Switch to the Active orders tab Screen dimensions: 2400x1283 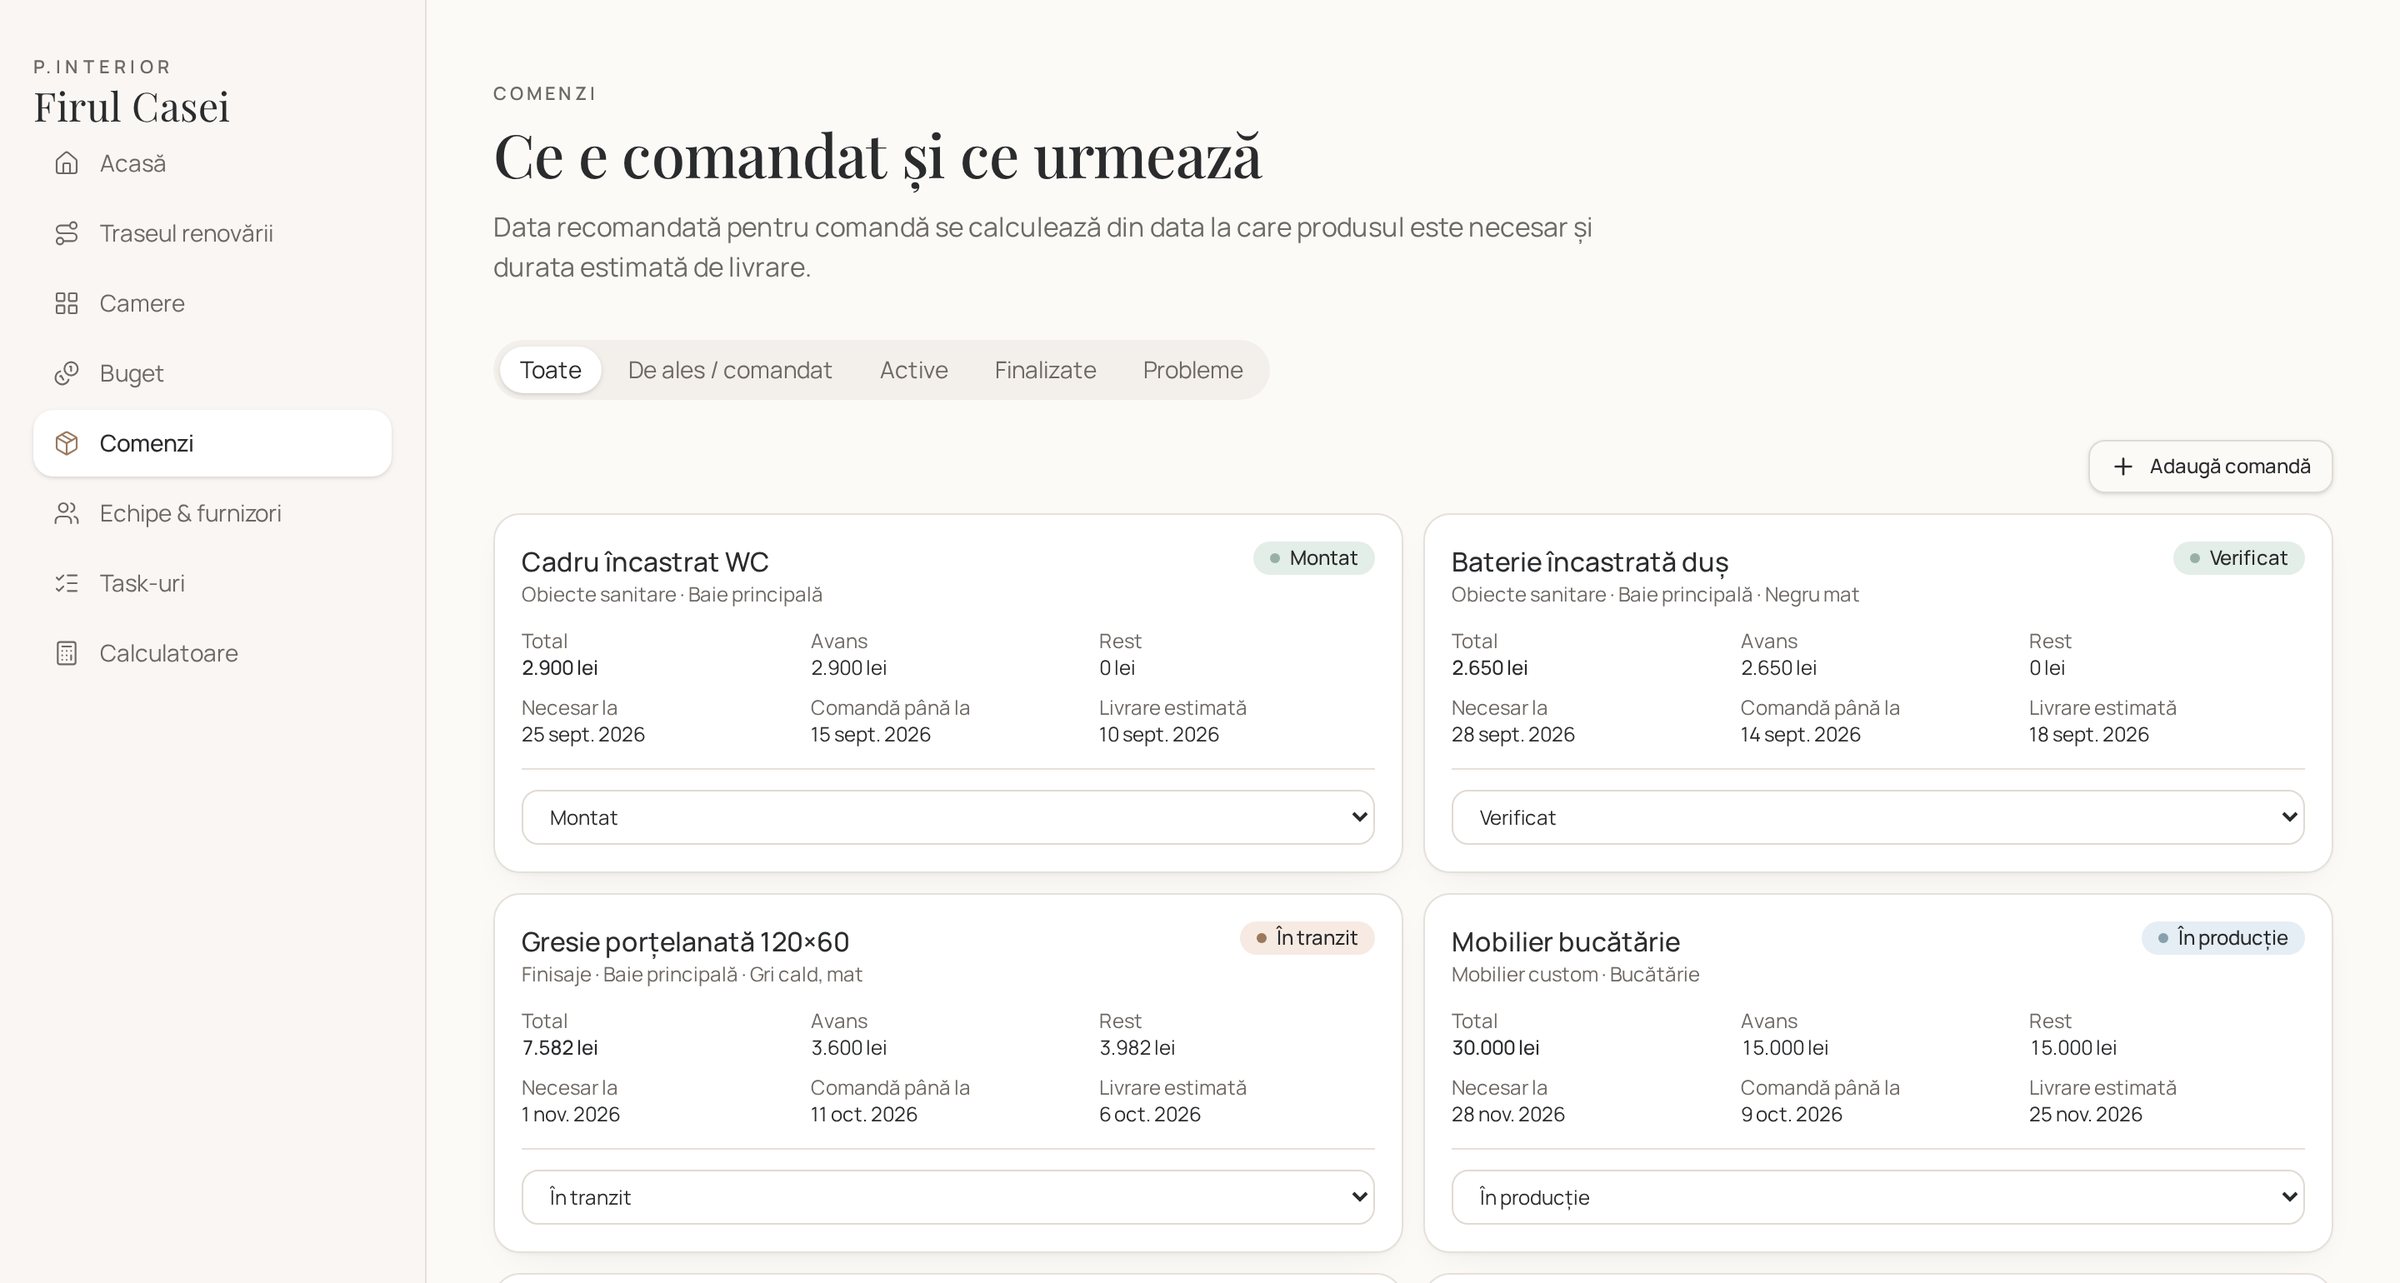(x=914, y=370)
